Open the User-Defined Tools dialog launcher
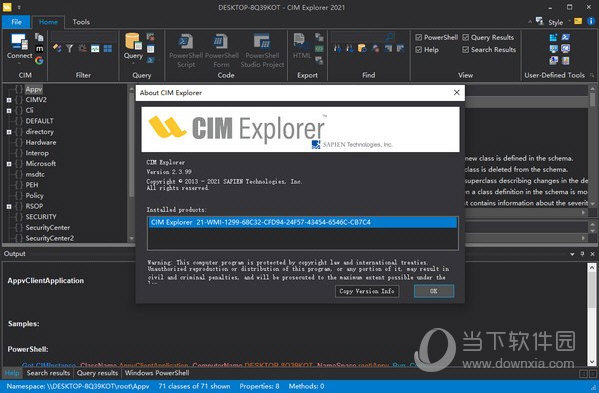The height and width of the screenshot is (393, 599). [x=592, y=75]
